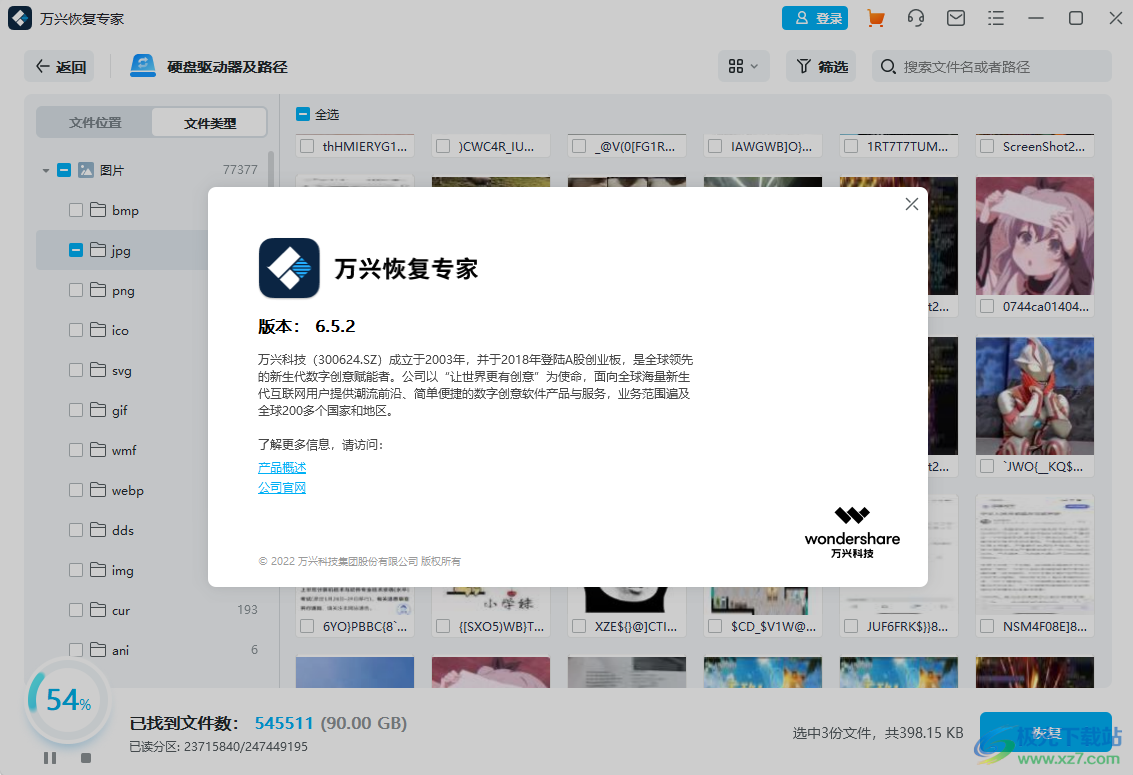Click the 6.5.2 version number

pyautogui.click(x=335, y=326)
